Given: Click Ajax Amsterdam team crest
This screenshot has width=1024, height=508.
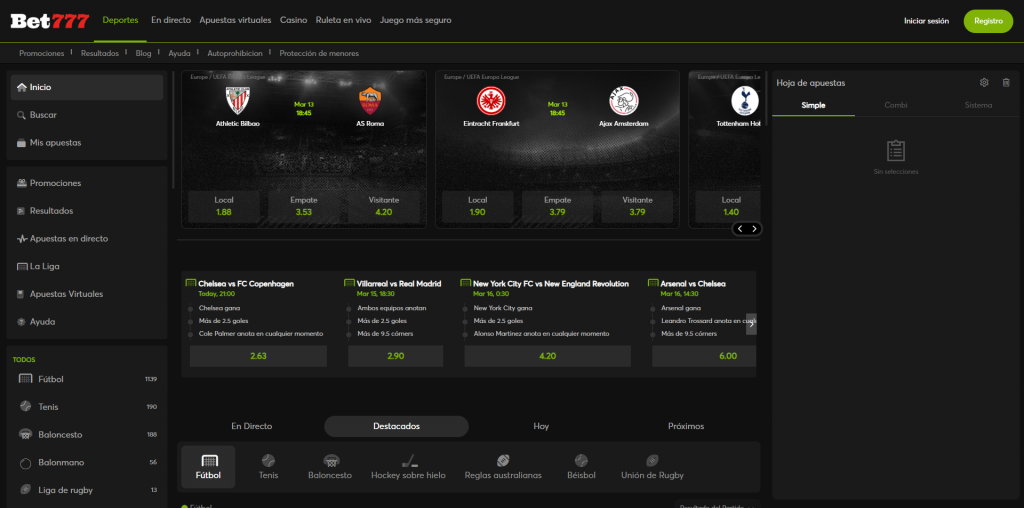Looking at the screenshot, I should tap(624, 101).
